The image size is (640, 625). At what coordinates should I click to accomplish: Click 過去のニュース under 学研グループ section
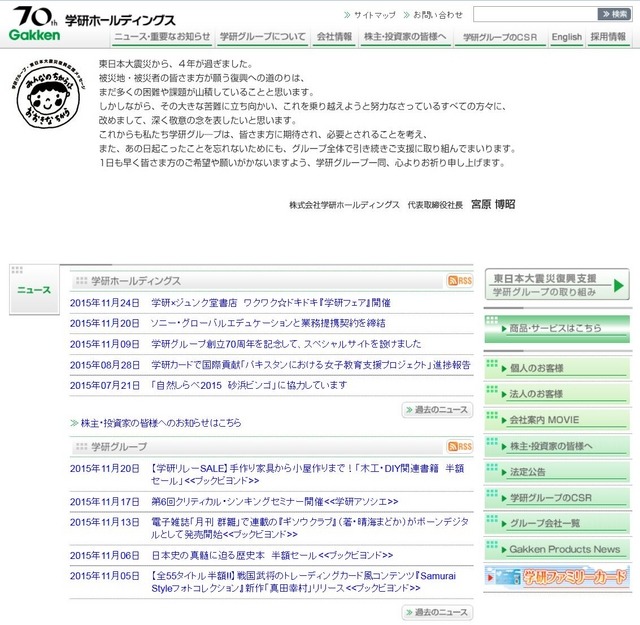tap(437, 612)
